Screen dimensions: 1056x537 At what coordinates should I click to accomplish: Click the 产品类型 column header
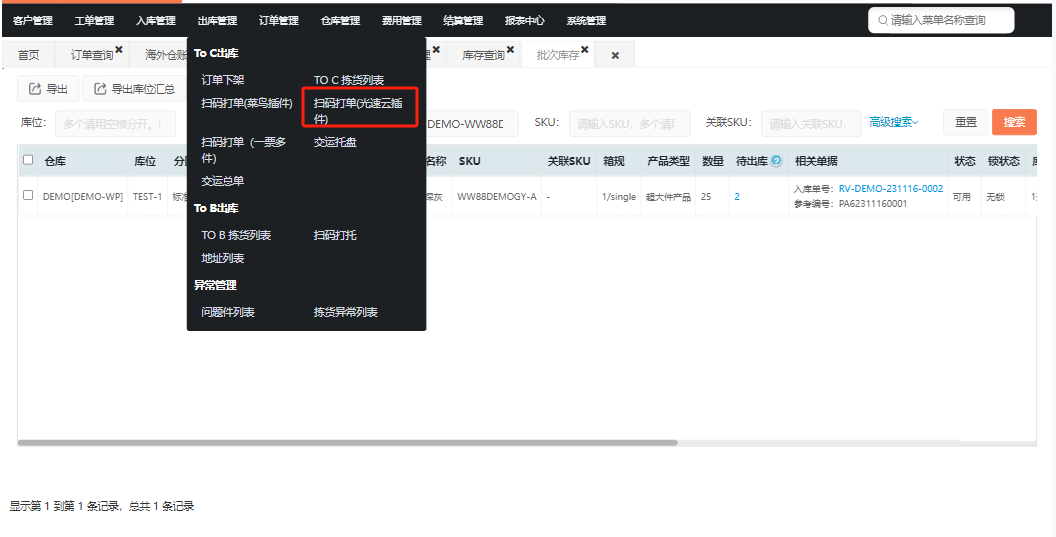pyautogui.click(x=668, y=161)
